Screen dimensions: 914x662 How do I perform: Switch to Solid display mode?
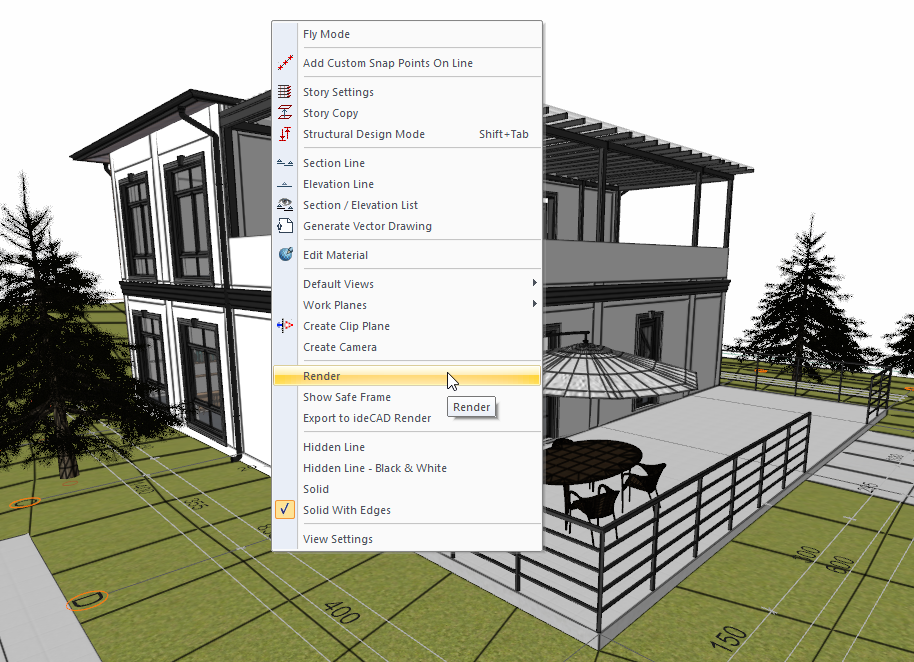click(316, 489)
